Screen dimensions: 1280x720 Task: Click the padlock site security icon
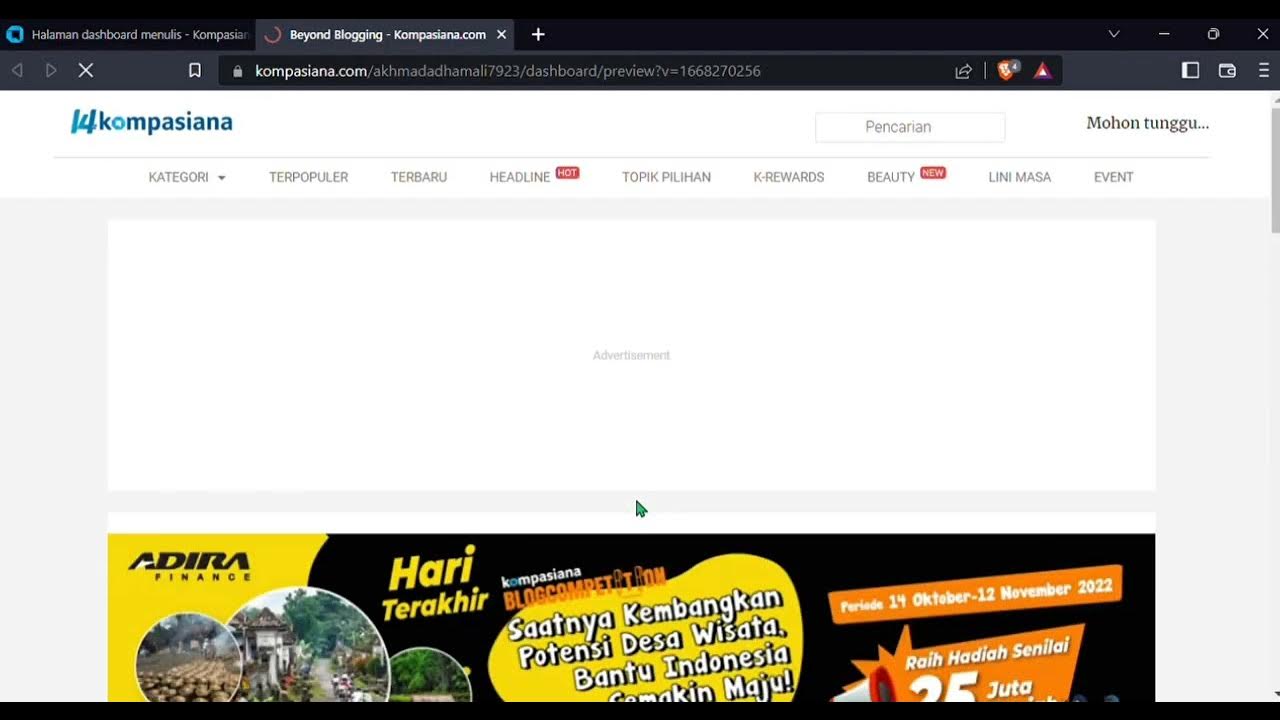(x=237, y=71)
